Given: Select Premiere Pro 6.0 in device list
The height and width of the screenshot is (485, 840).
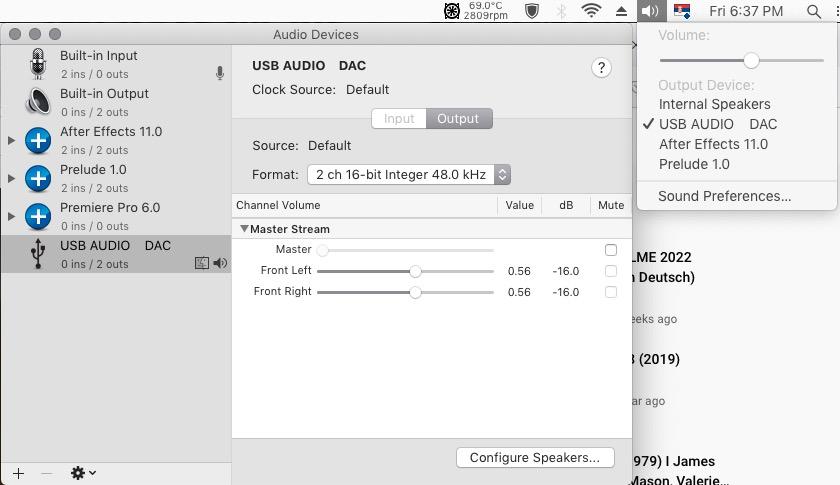Looking at the screenshot, I should tap(116, 217).
